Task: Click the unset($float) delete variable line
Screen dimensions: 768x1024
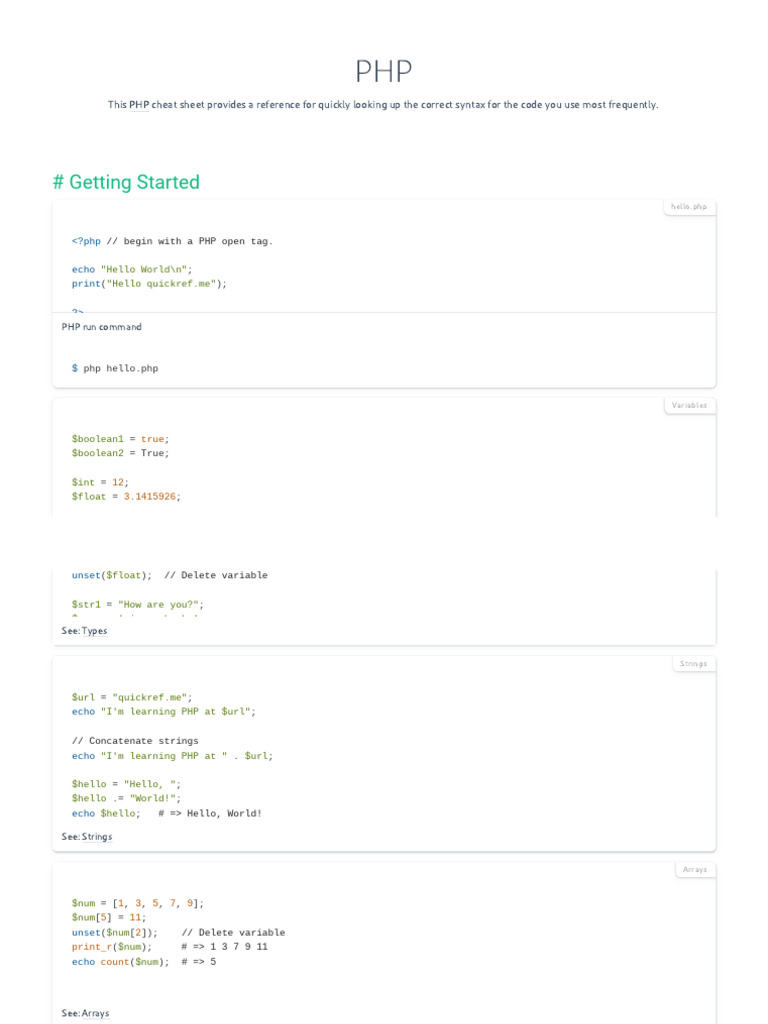Action: [x=169, y=575]
